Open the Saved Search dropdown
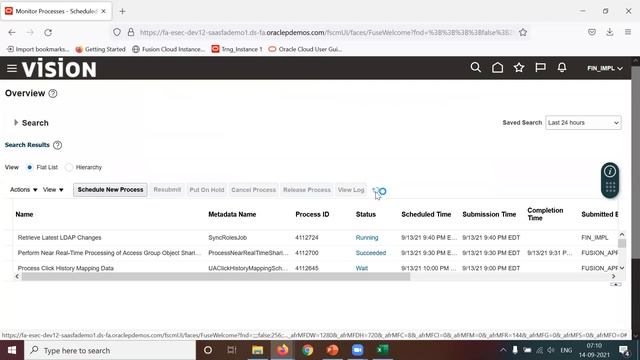The image size is (640, 360). [583, 123]
